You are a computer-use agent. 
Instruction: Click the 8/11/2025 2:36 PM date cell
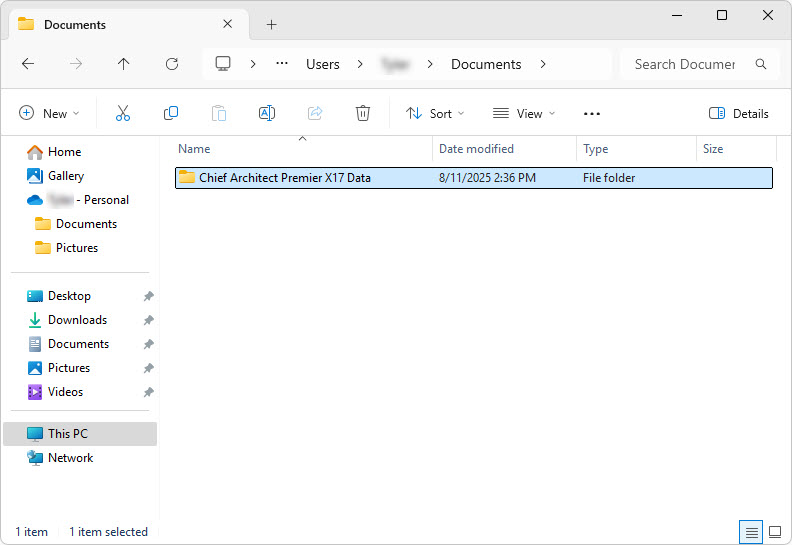tap(487, 178)
